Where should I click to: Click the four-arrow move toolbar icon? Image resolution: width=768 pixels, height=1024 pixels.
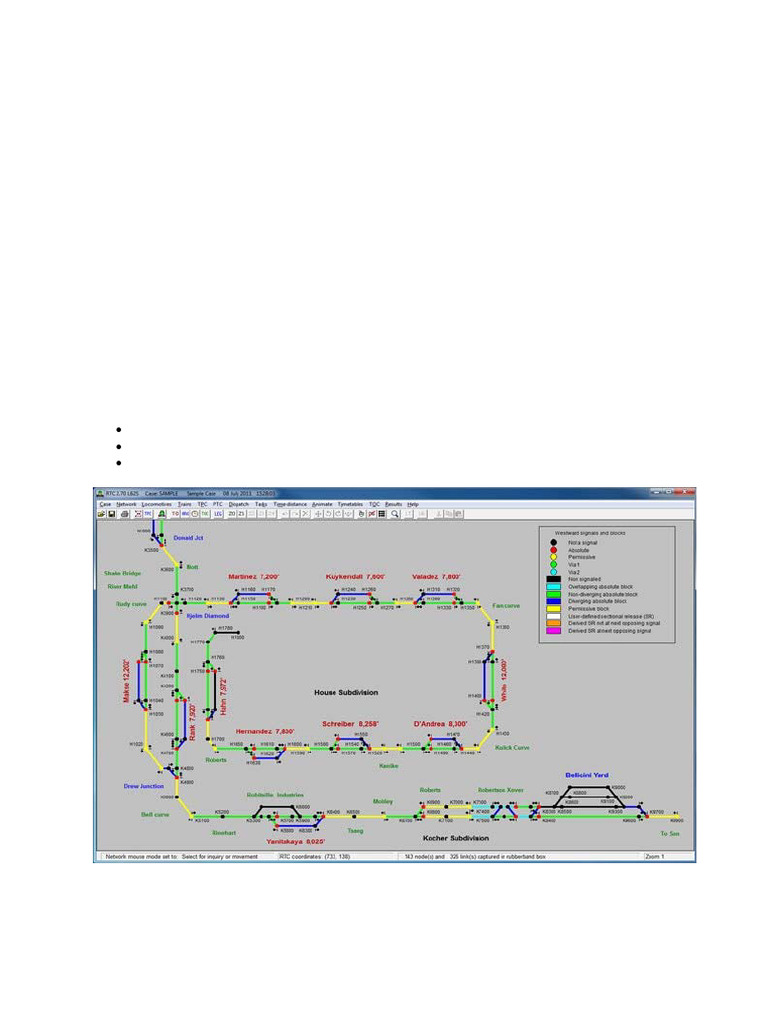click(x=318, y=514)
